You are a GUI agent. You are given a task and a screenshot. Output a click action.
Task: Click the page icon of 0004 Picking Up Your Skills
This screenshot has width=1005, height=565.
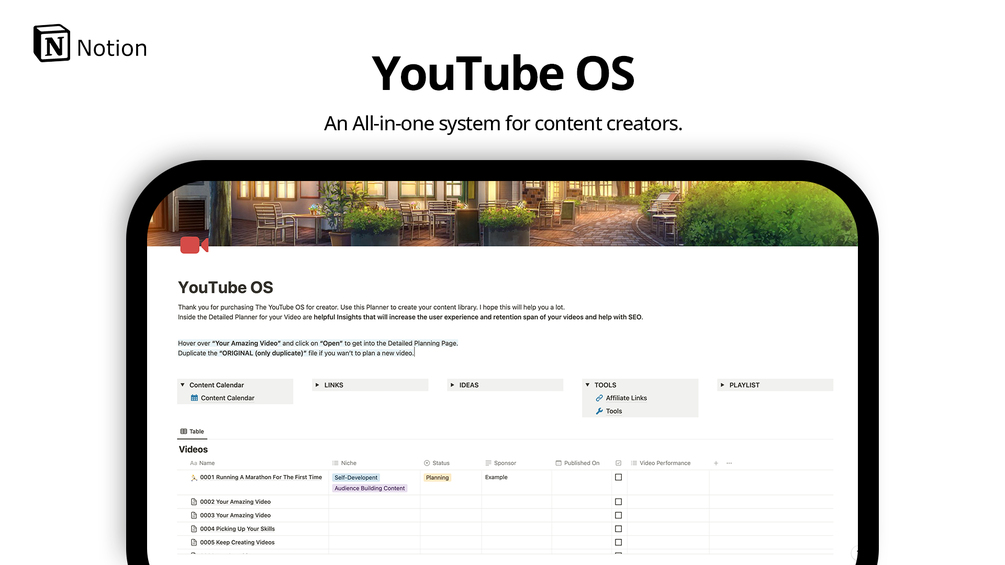[x=194, y=528]
